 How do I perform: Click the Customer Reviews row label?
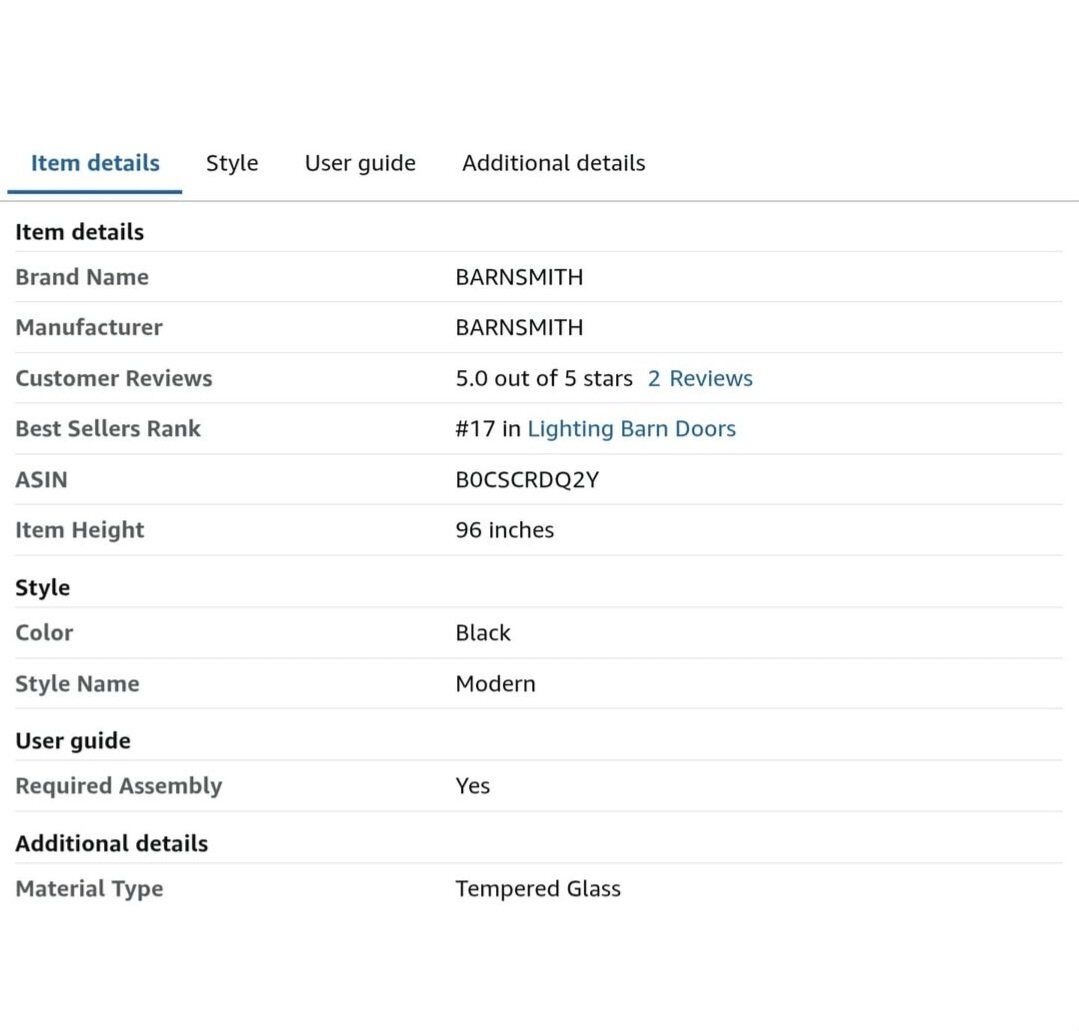click(114, 379)
